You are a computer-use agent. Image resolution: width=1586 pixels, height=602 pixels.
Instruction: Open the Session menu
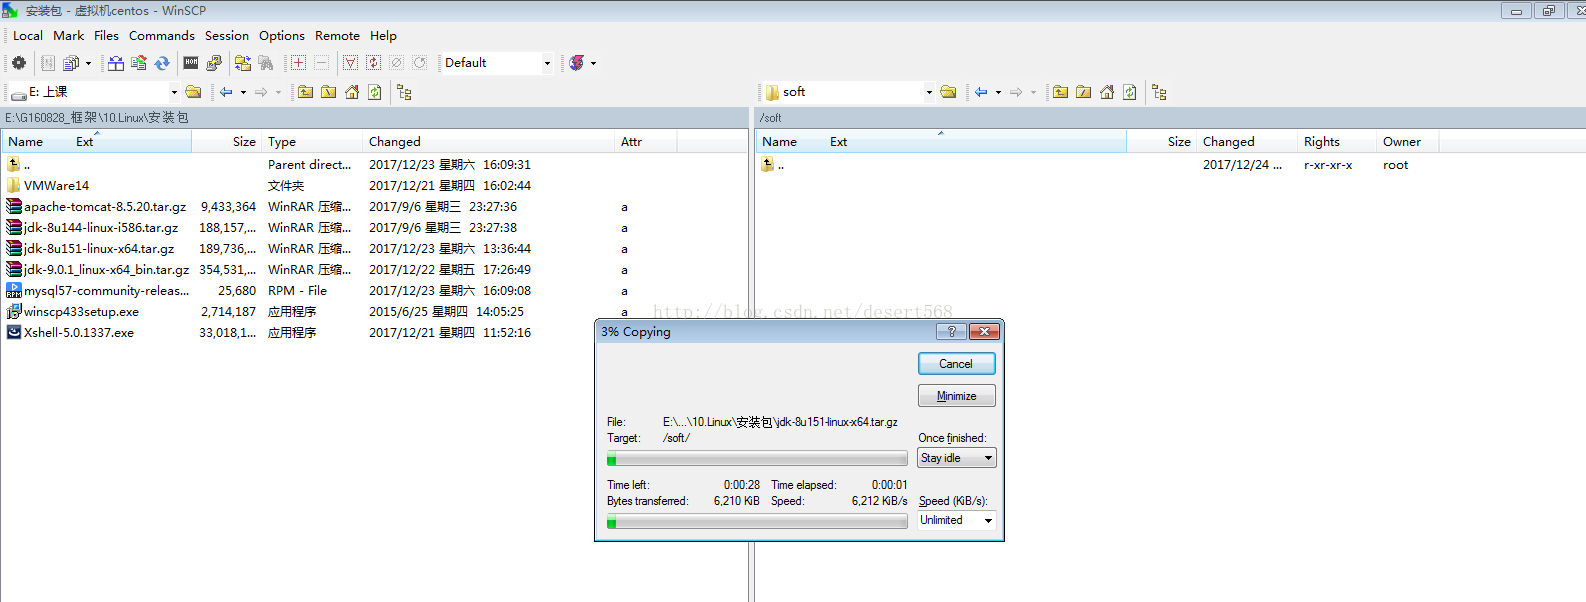coord(227,35)
